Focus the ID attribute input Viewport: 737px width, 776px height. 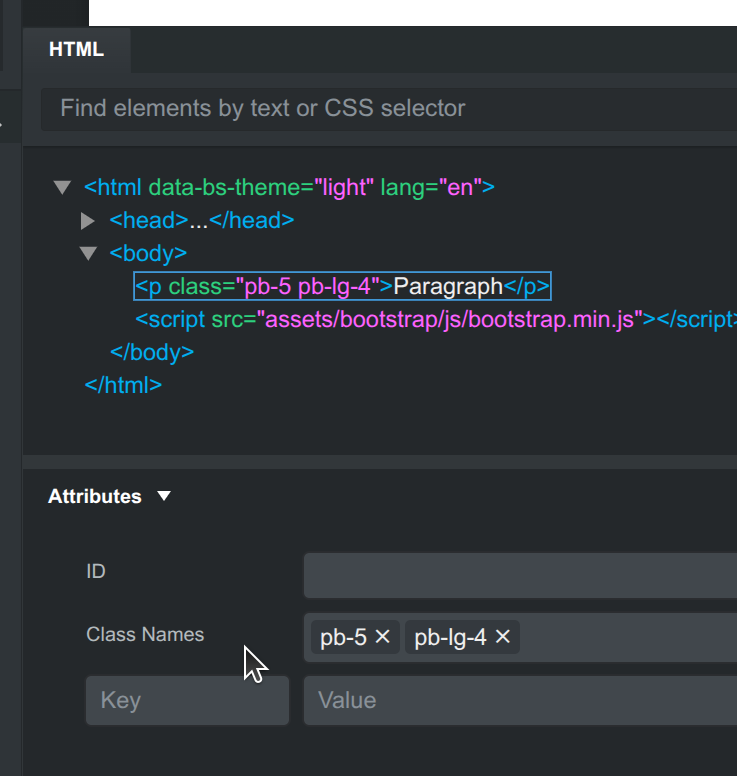[520, 575]
